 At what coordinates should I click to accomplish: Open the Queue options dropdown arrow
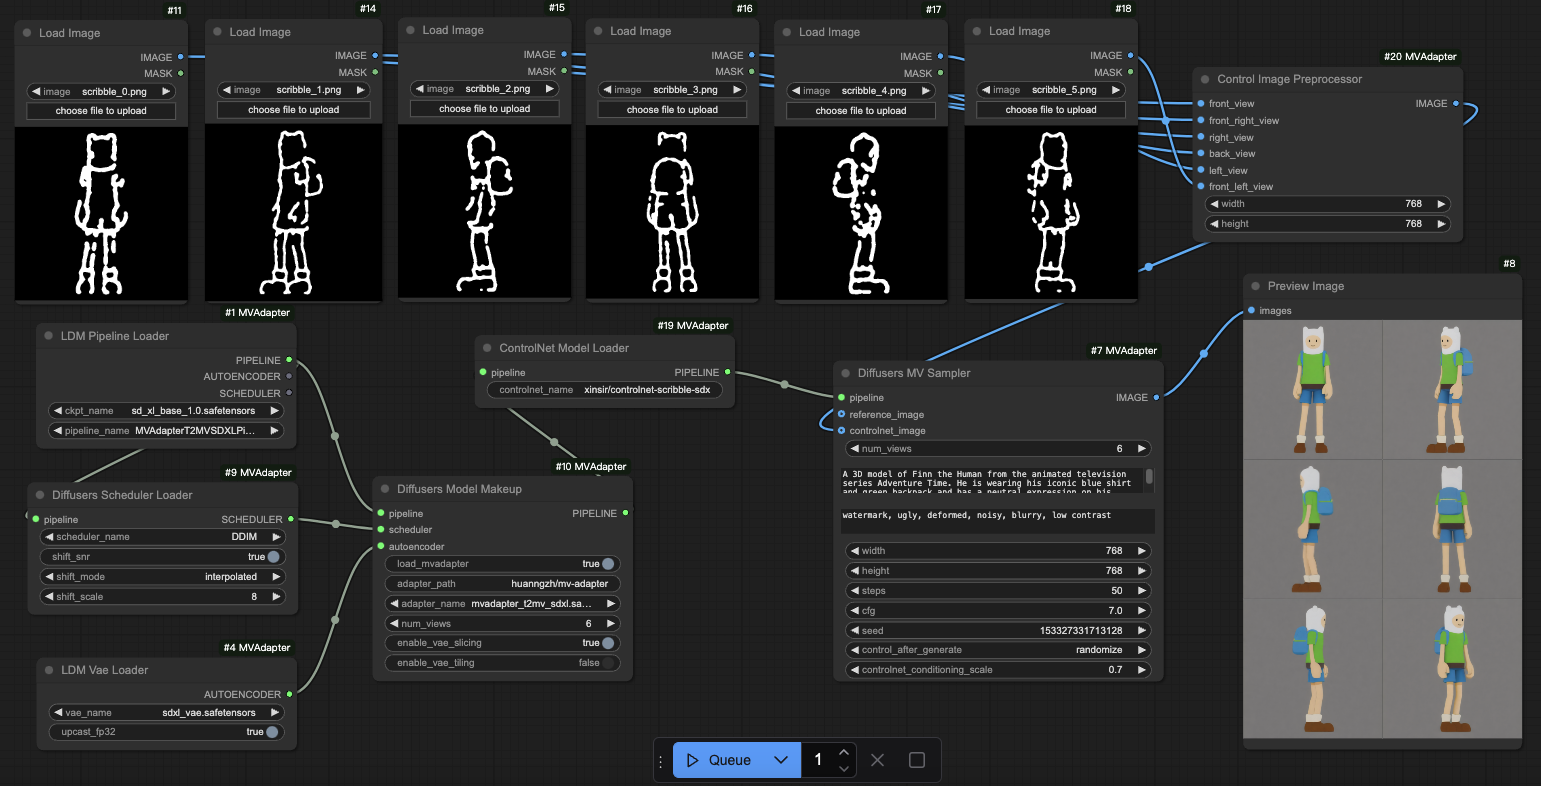tap(781, 760)
